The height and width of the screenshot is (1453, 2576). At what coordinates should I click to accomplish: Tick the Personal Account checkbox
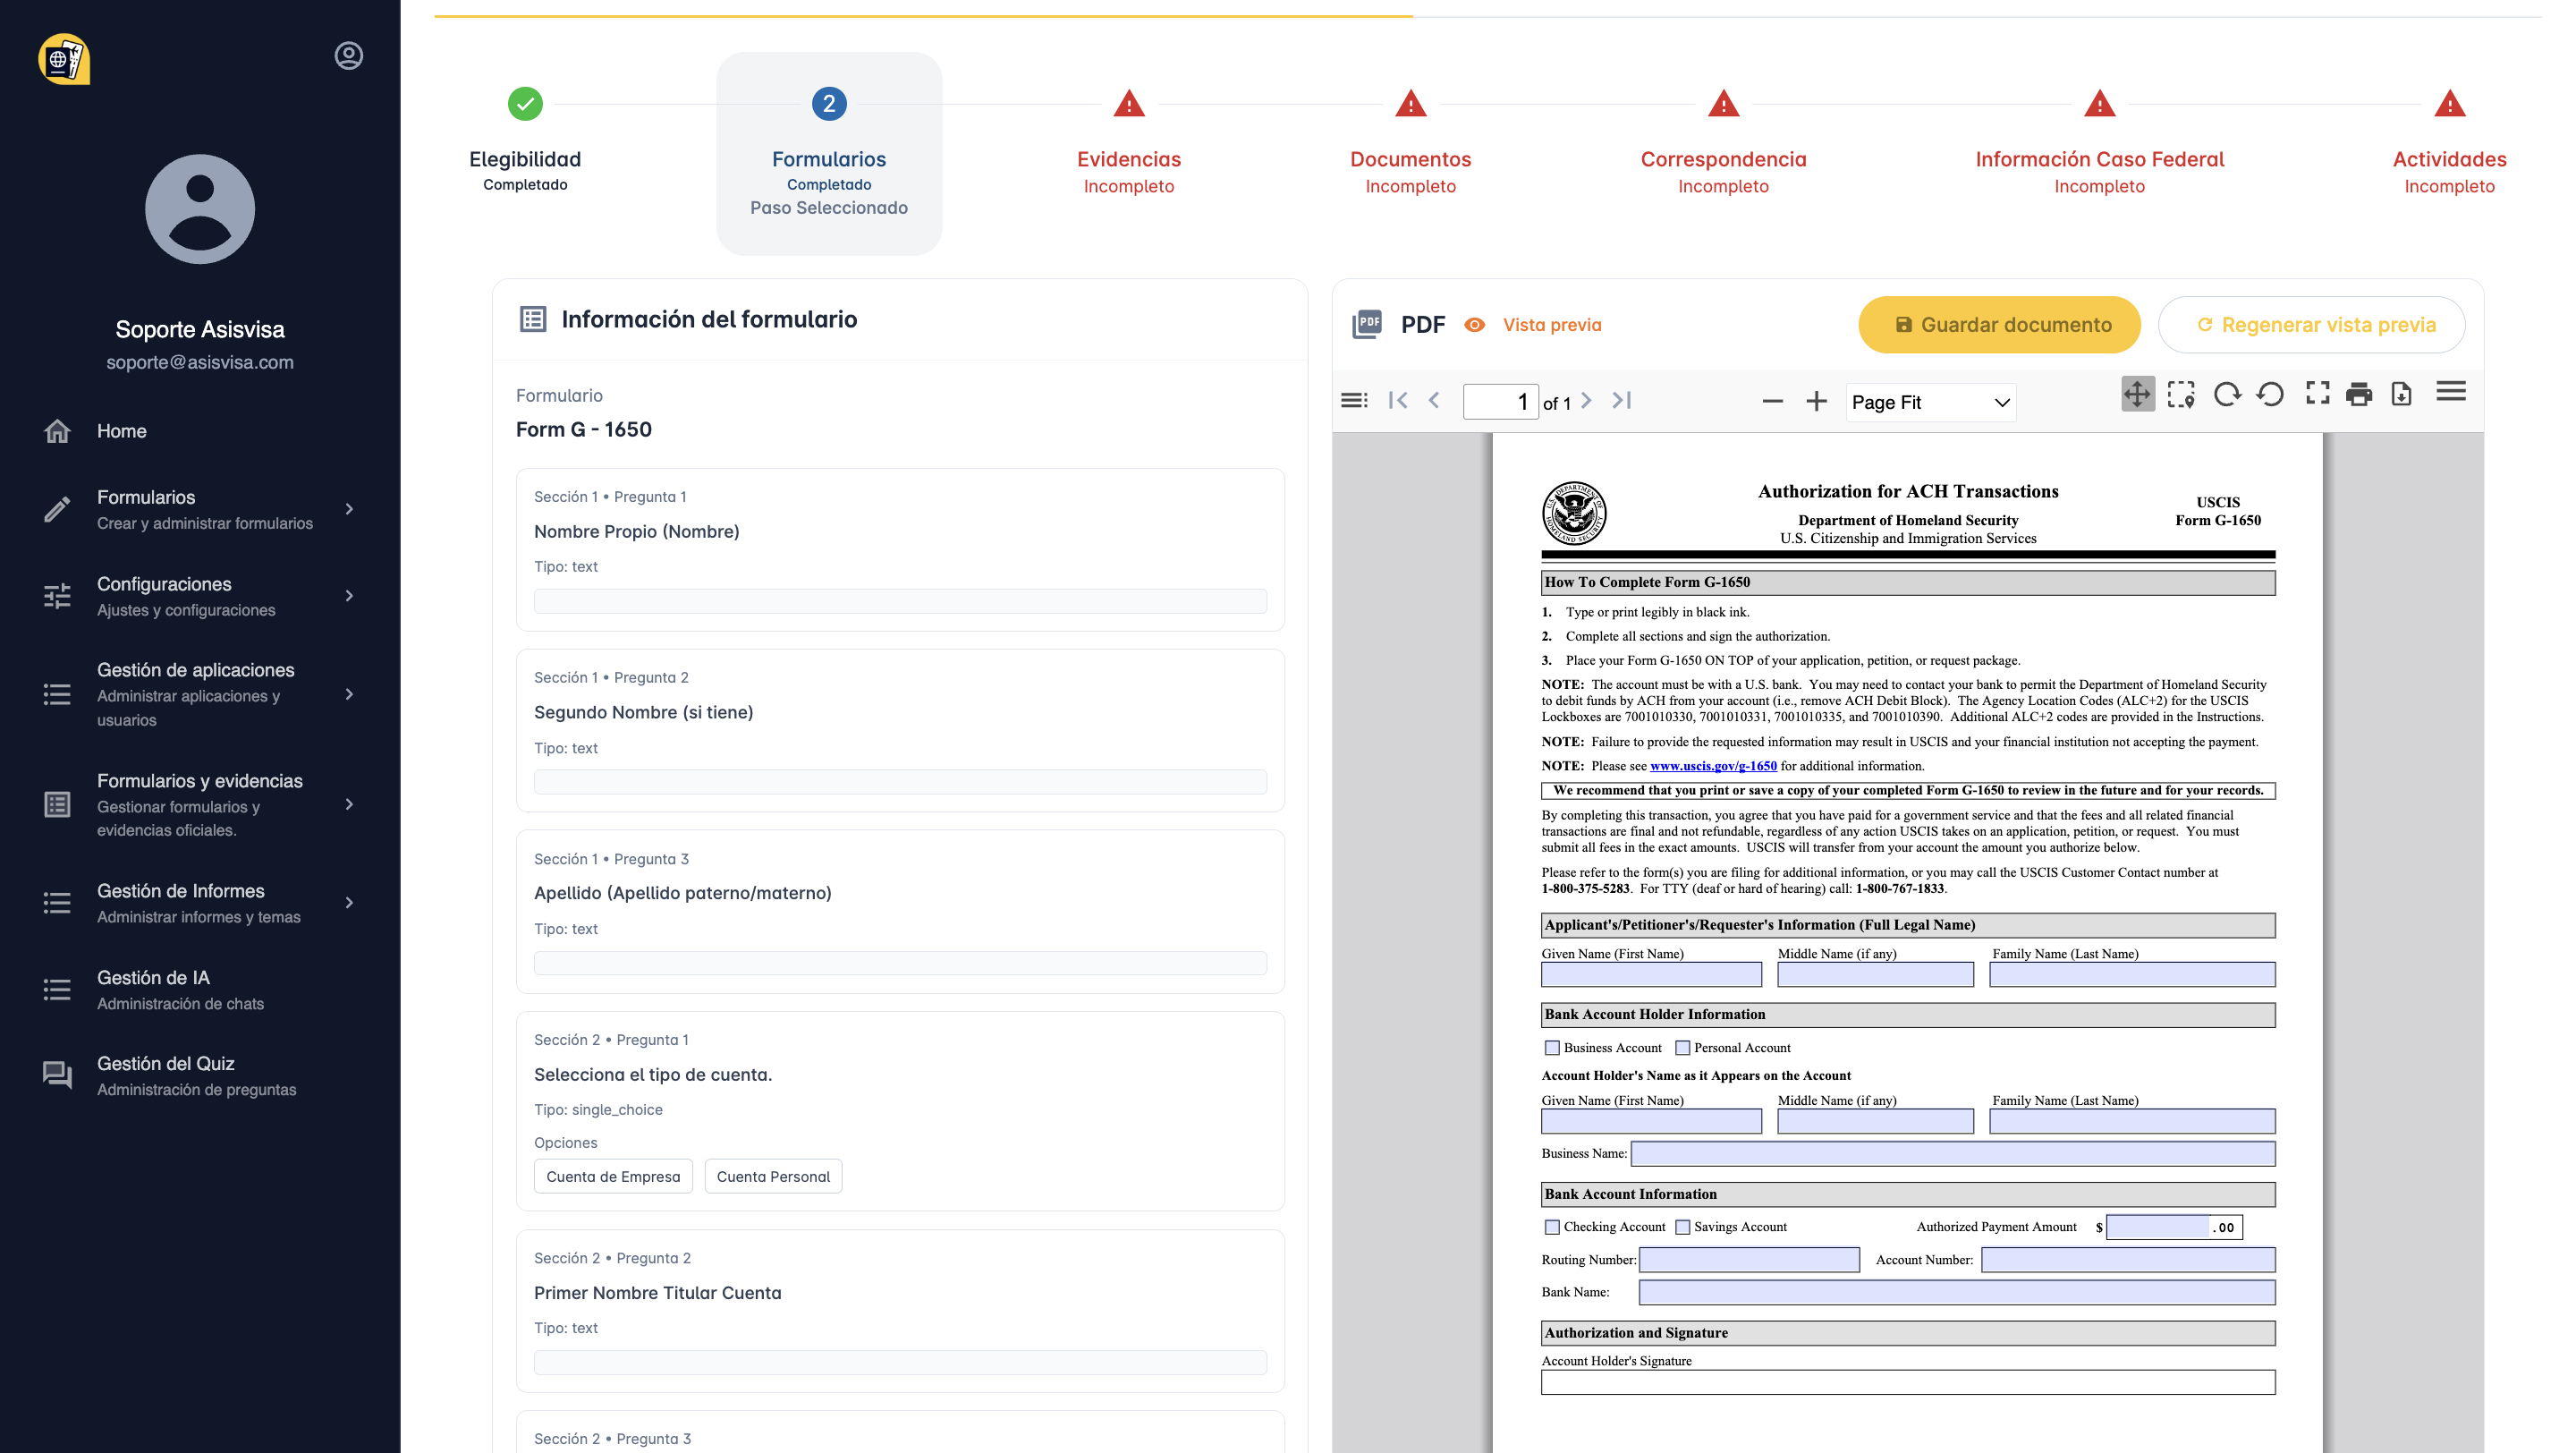click(x=1683, y=1048)
